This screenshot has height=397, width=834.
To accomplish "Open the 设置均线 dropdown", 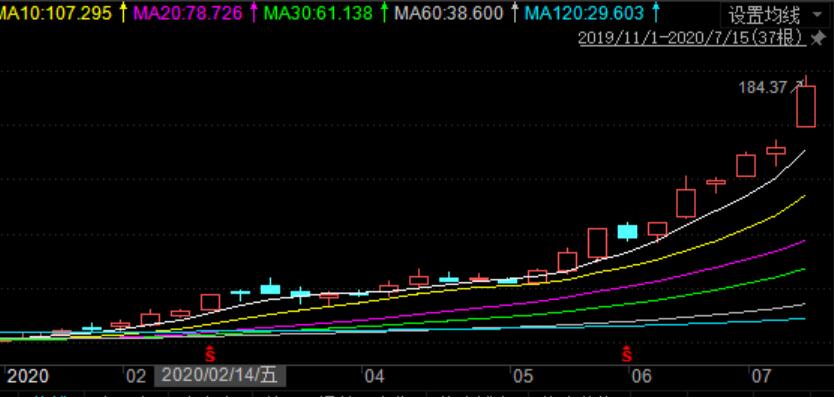I will click(774, 15).
